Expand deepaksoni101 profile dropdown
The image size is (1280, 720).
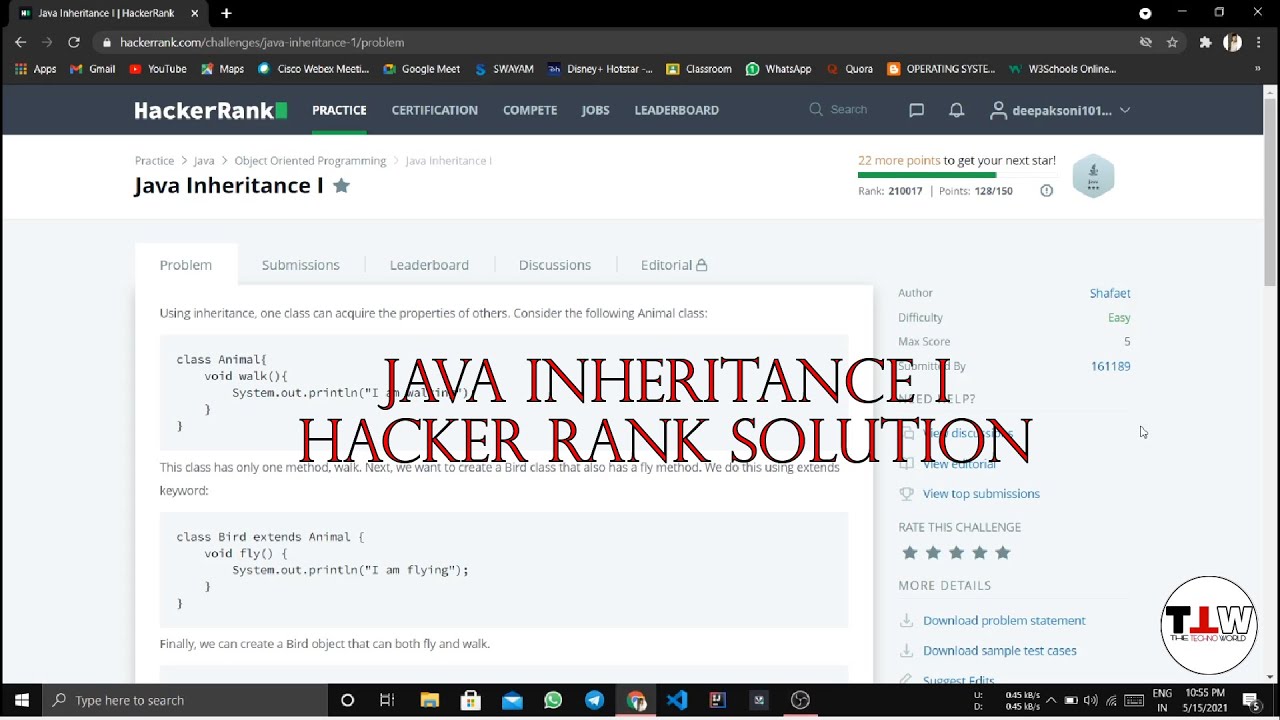pos(1060,110)
